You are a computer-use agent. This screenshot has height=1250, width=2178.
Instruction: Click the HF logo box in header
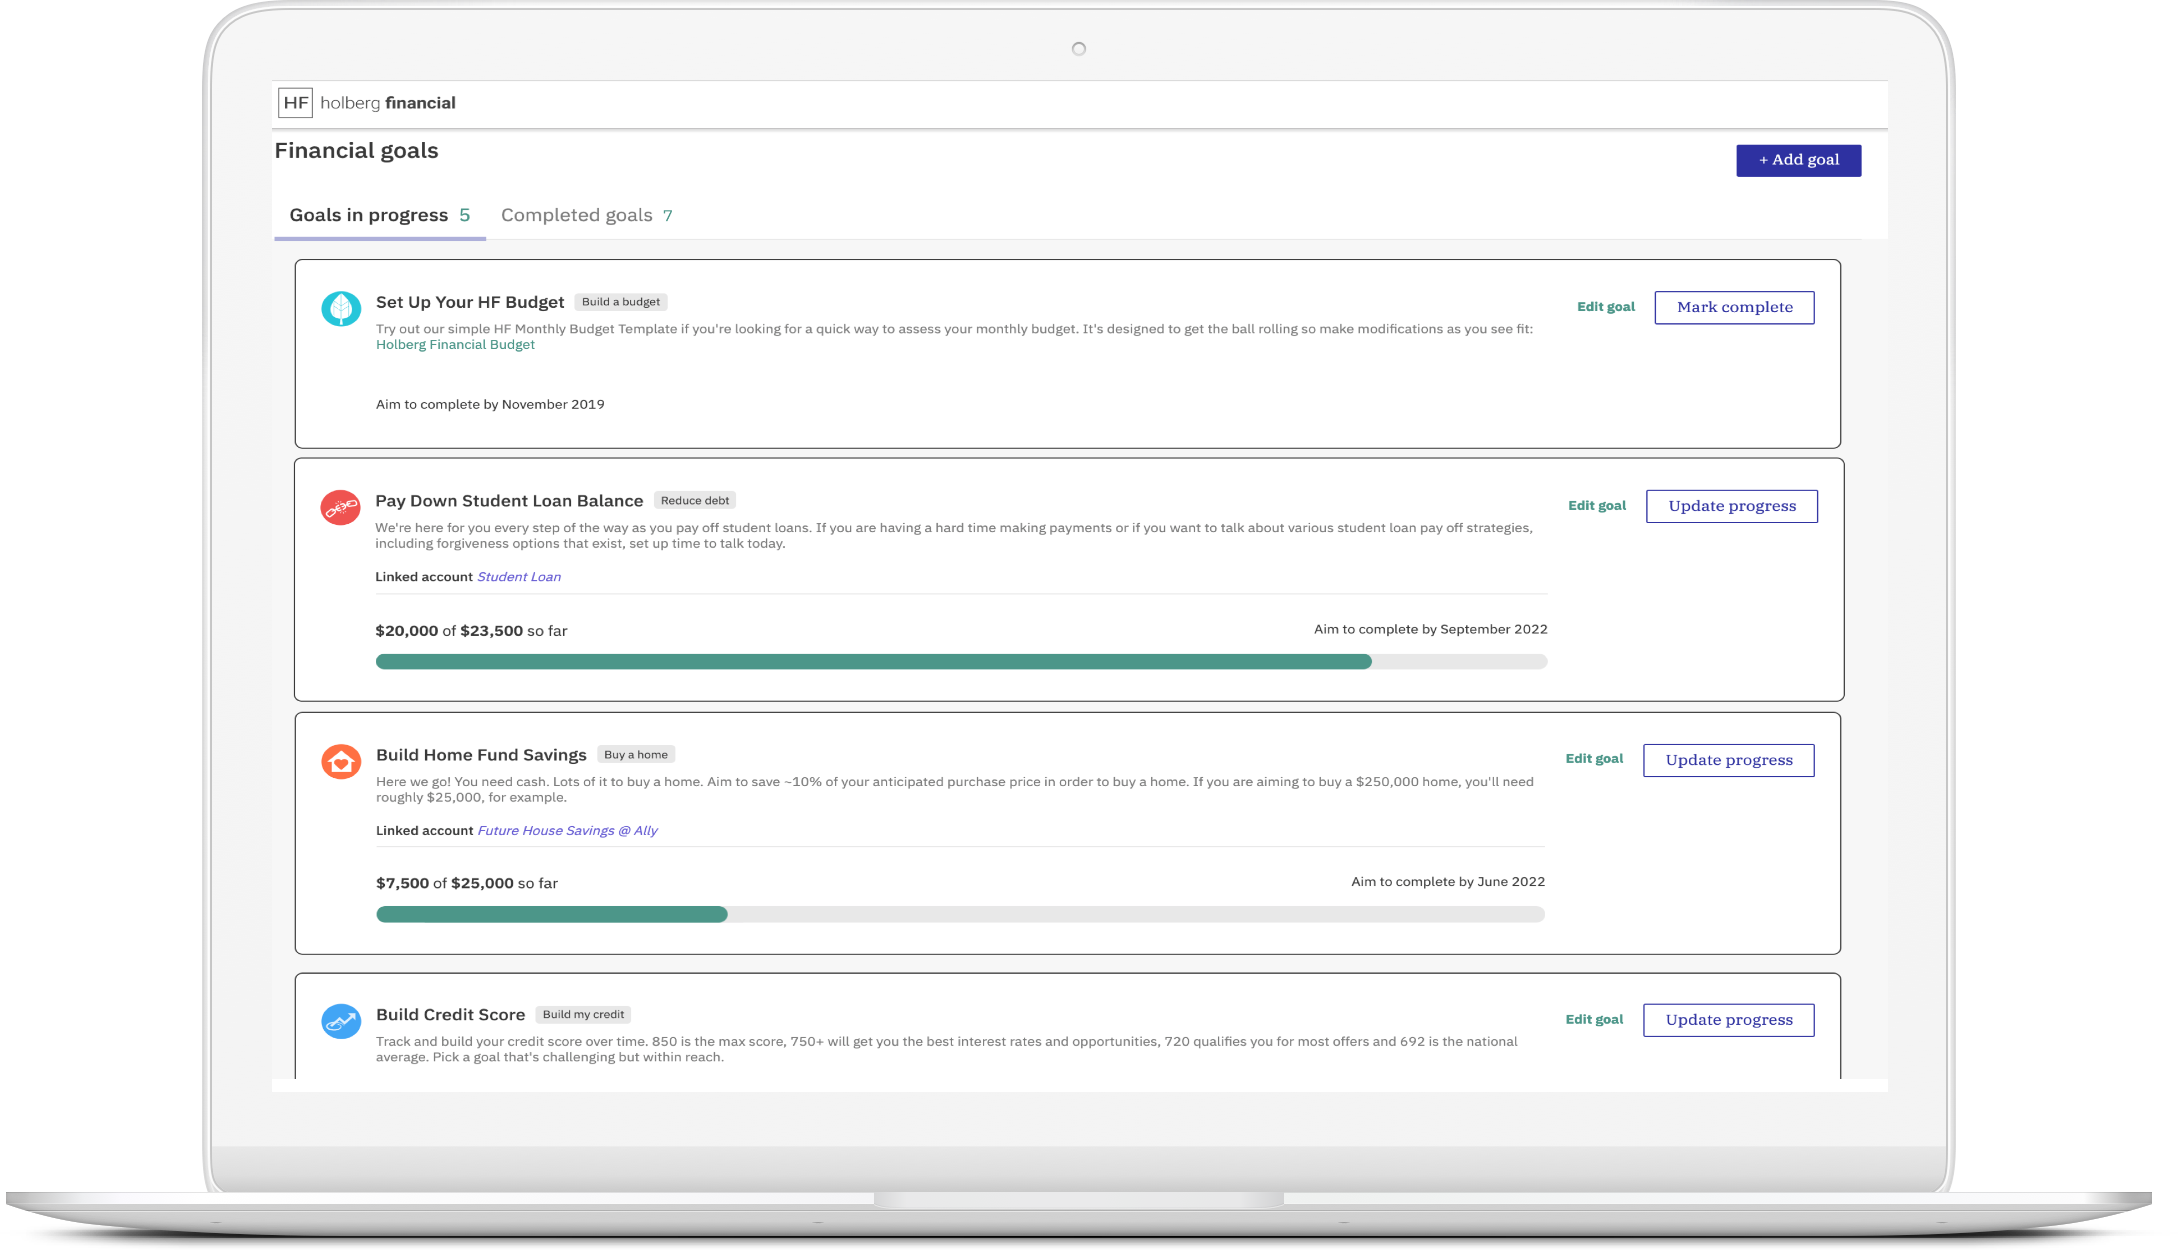pos(295,103)
